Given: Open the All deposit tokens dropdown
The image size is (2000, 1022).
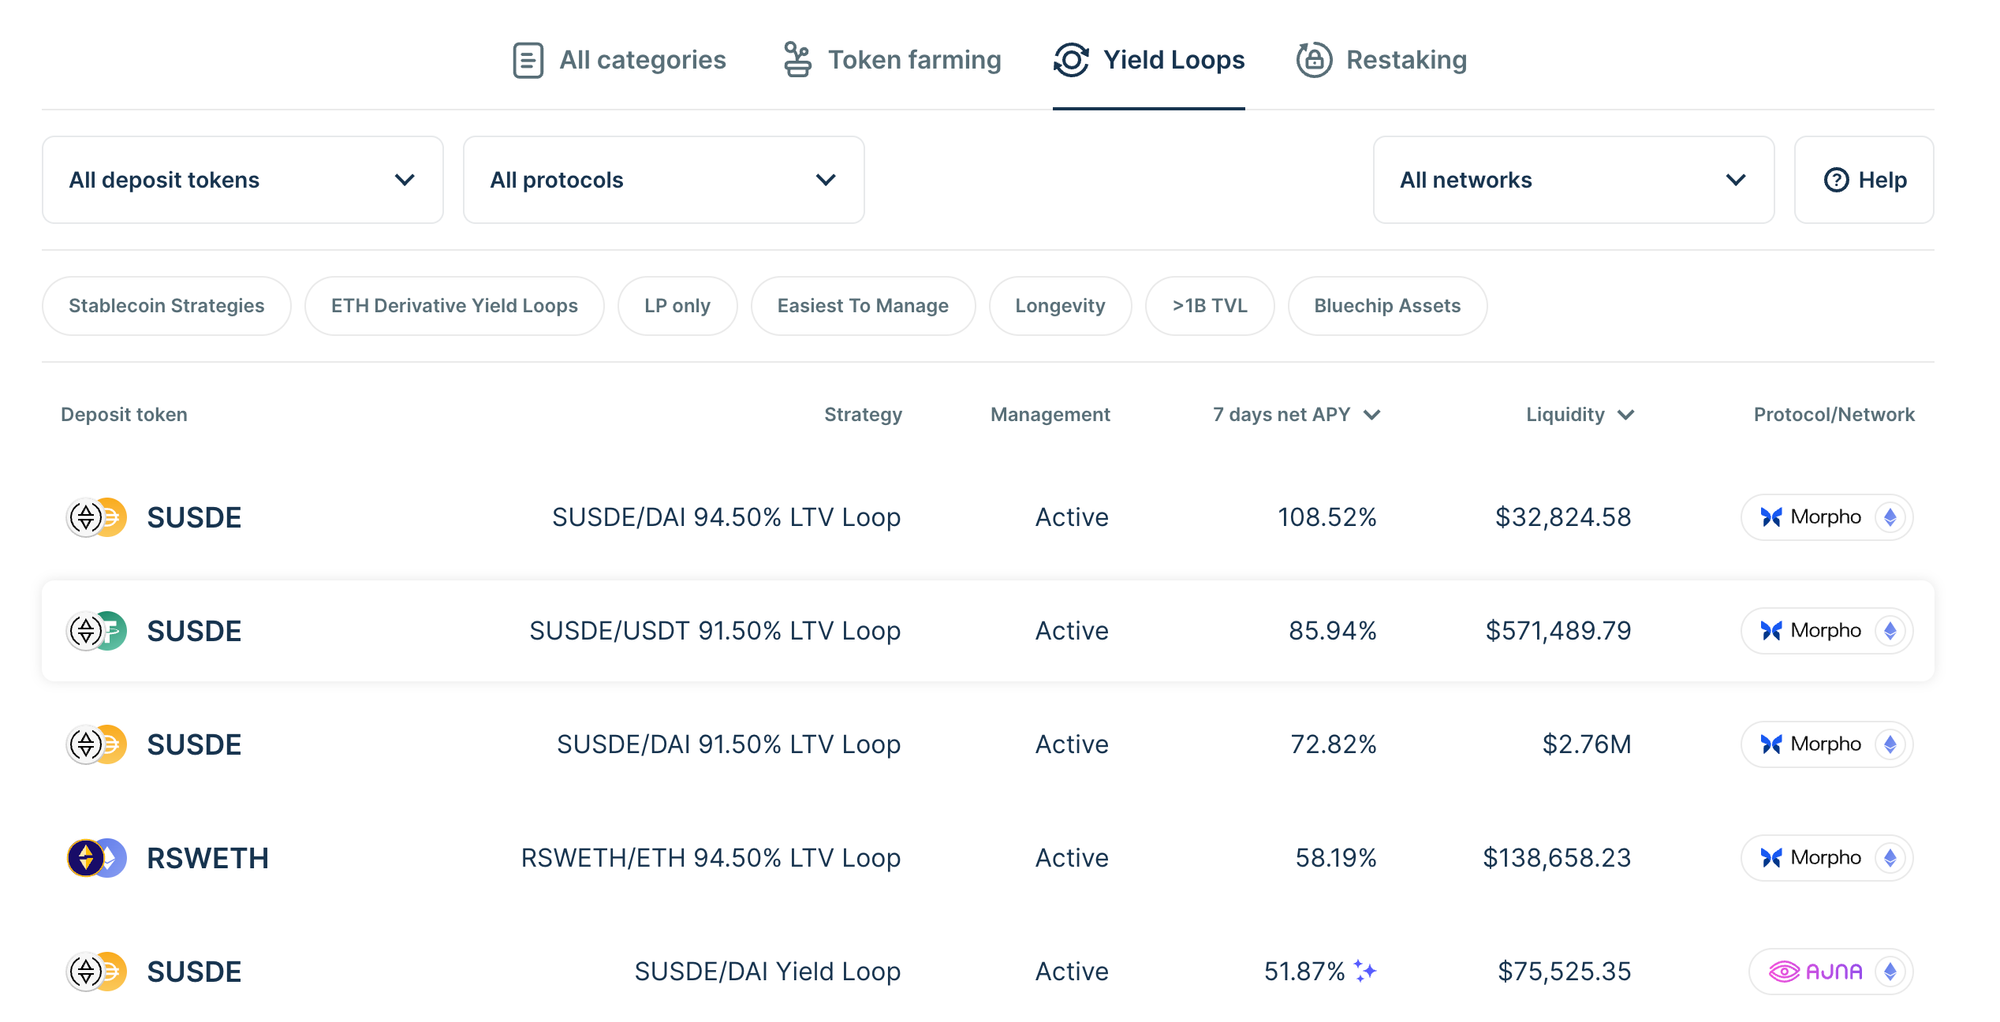Looking at the screenshot, I should [243, 180].
